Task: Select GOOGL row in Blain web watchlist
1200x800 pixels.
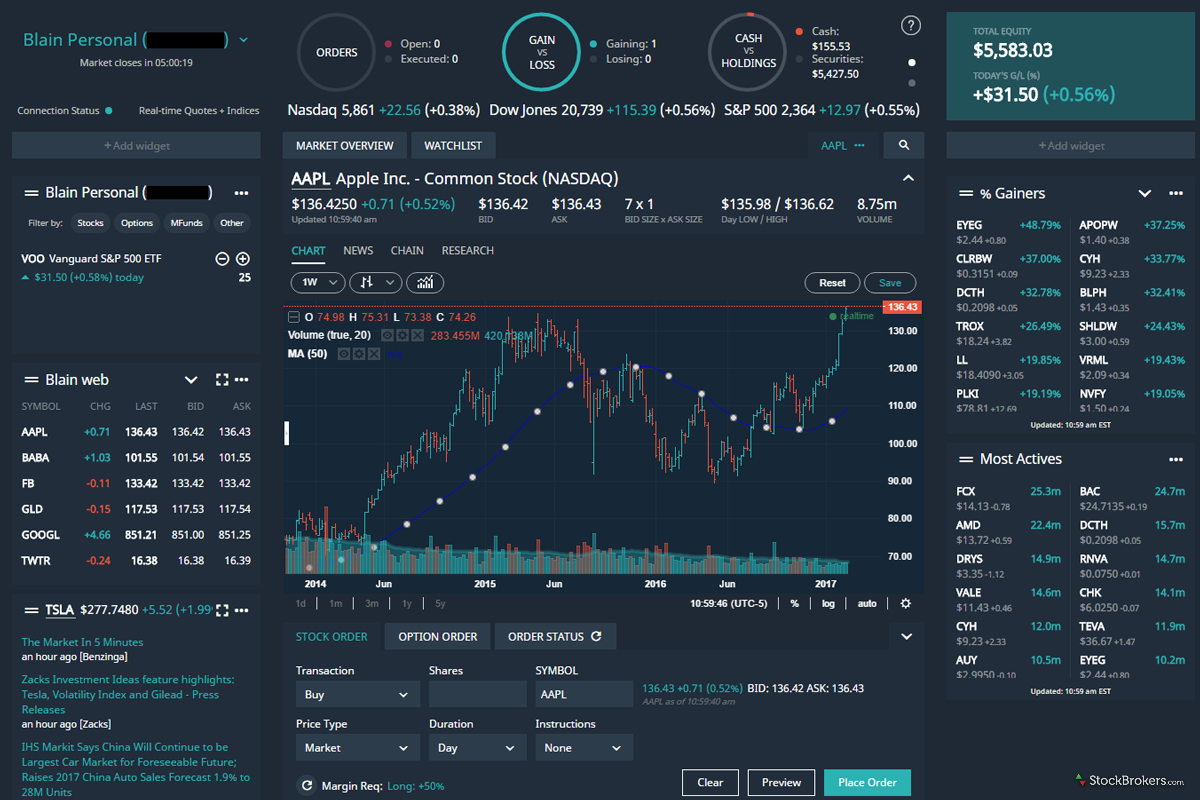Action: 136,535
